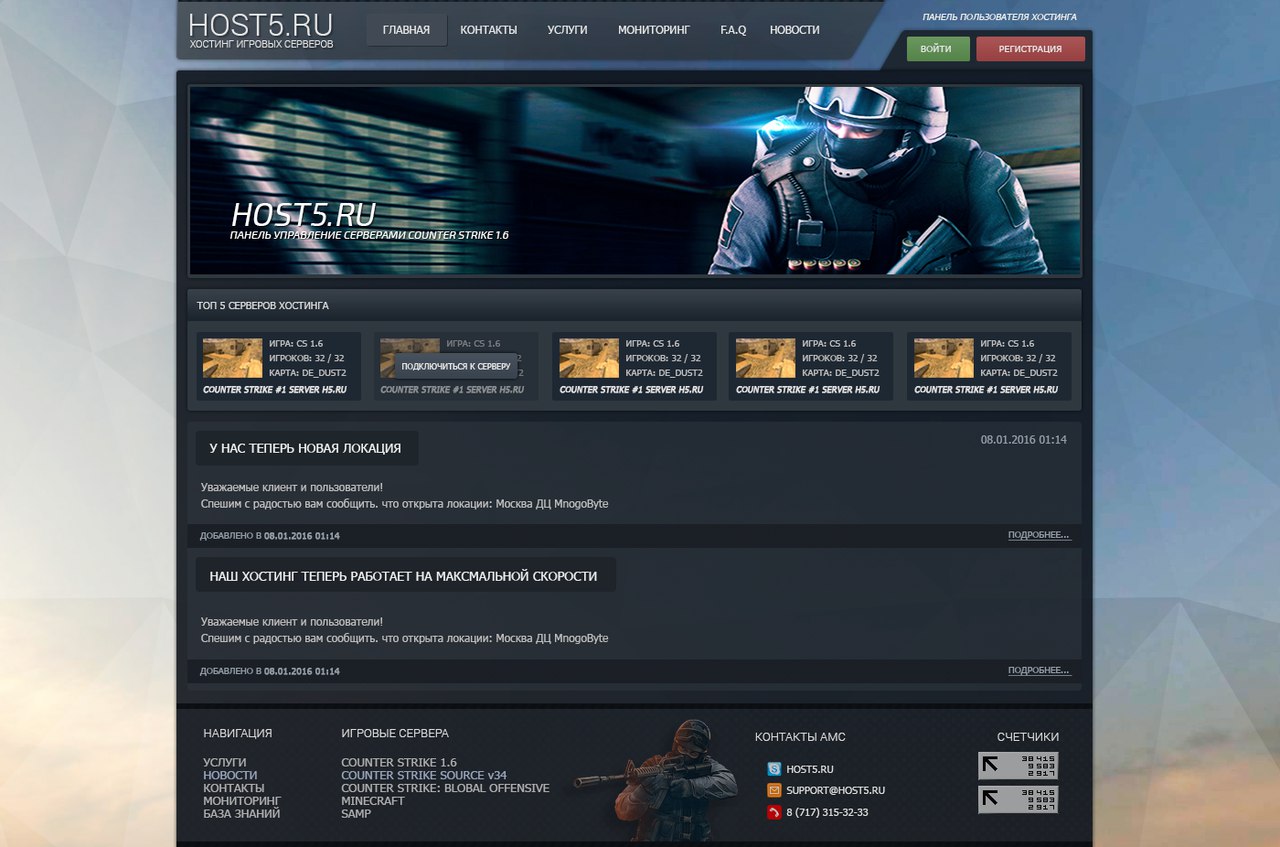Select Мониторинг in the top menu

[x=654, y=30]
